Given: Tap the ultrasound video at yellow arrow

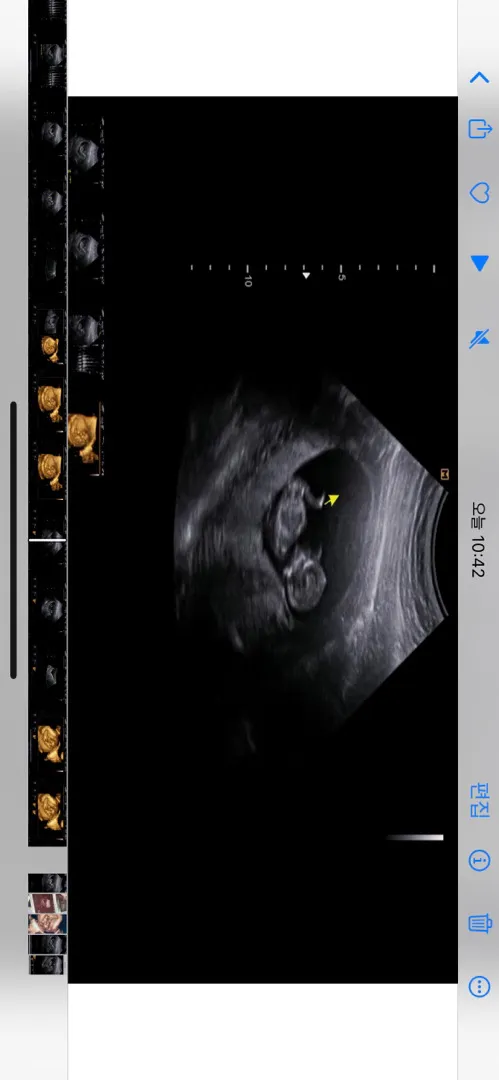Looking at the screenshot, I should coord(332,500).
